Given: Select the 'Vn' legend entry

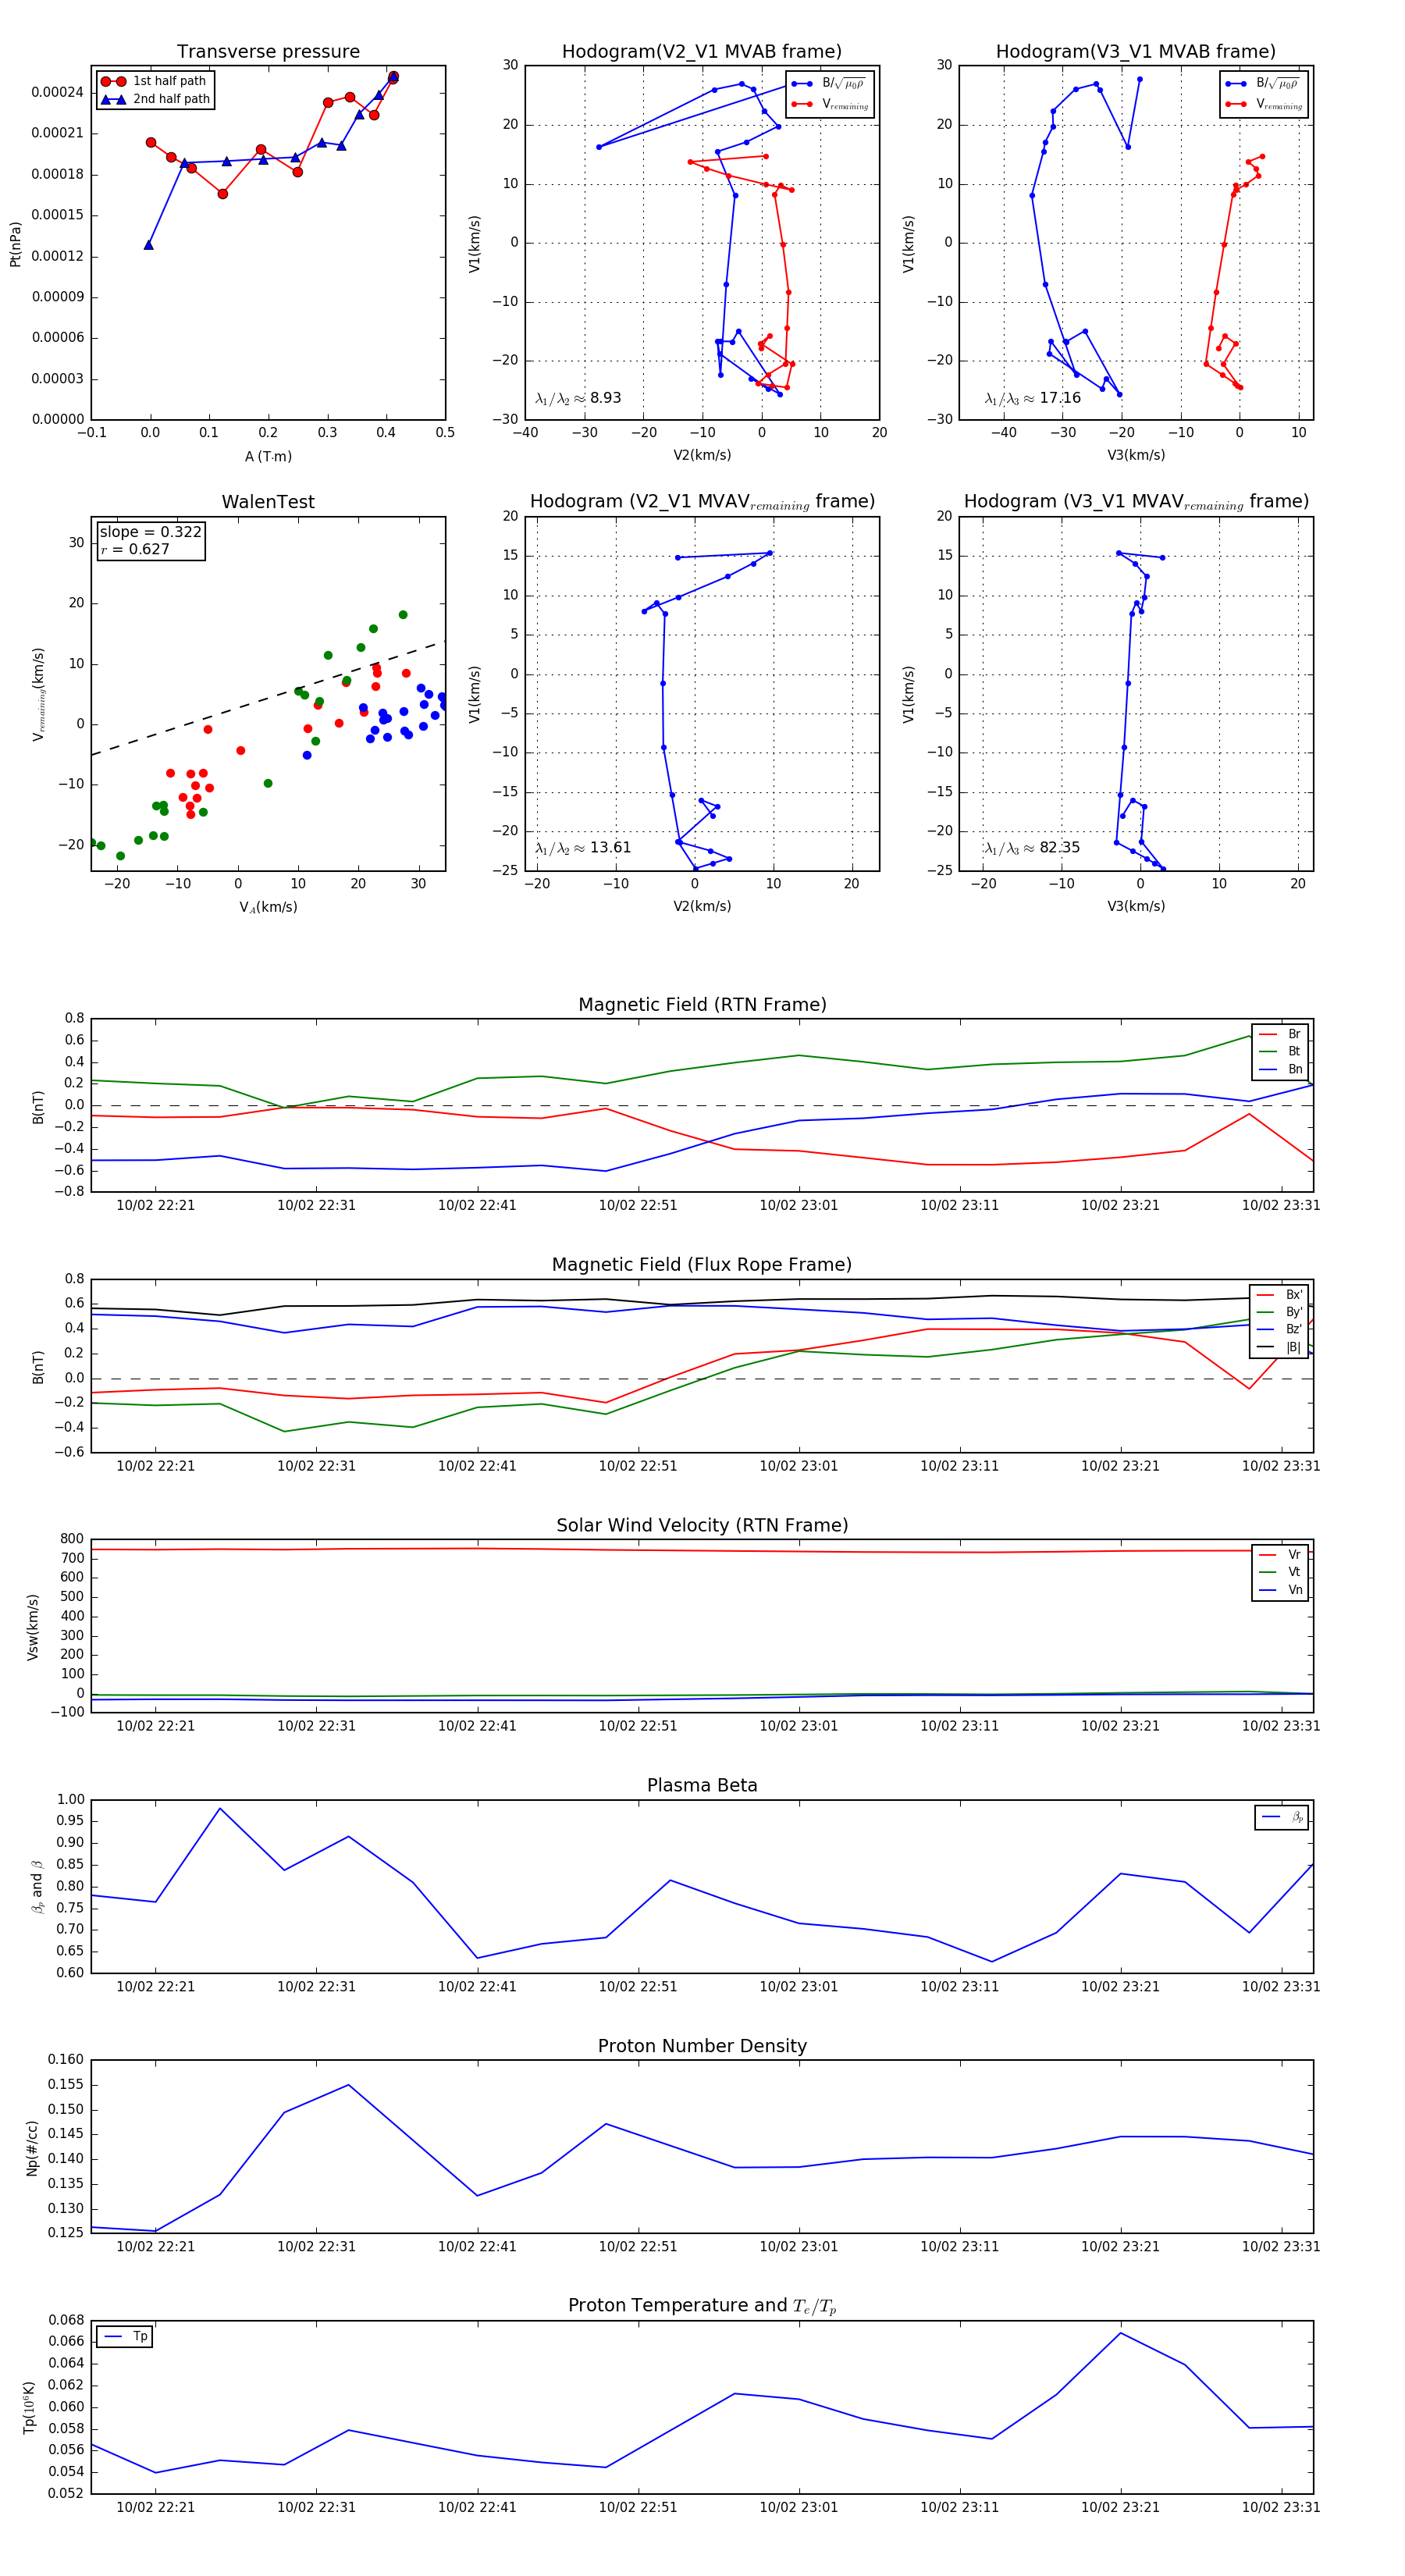Looking at the screenshot, I should (1280, 1590).
